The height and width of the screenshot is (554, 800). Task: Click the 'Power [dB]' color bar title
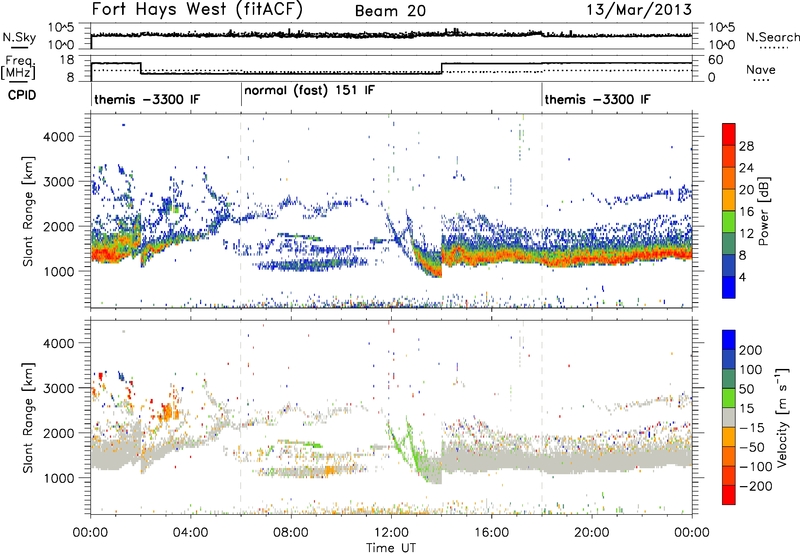(x=763, y=211)
